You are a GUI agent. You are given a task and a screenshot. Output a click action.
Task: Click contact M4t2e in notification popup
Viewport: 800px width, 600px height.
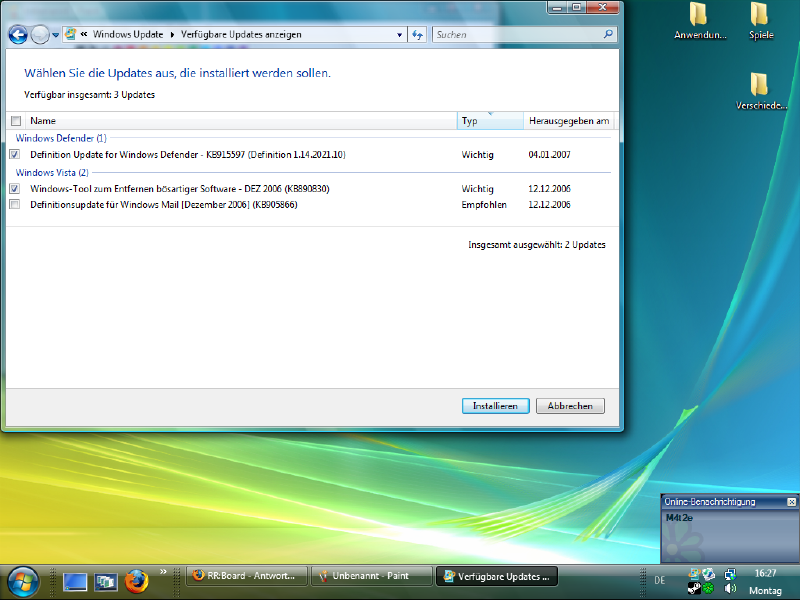(679, 518)
